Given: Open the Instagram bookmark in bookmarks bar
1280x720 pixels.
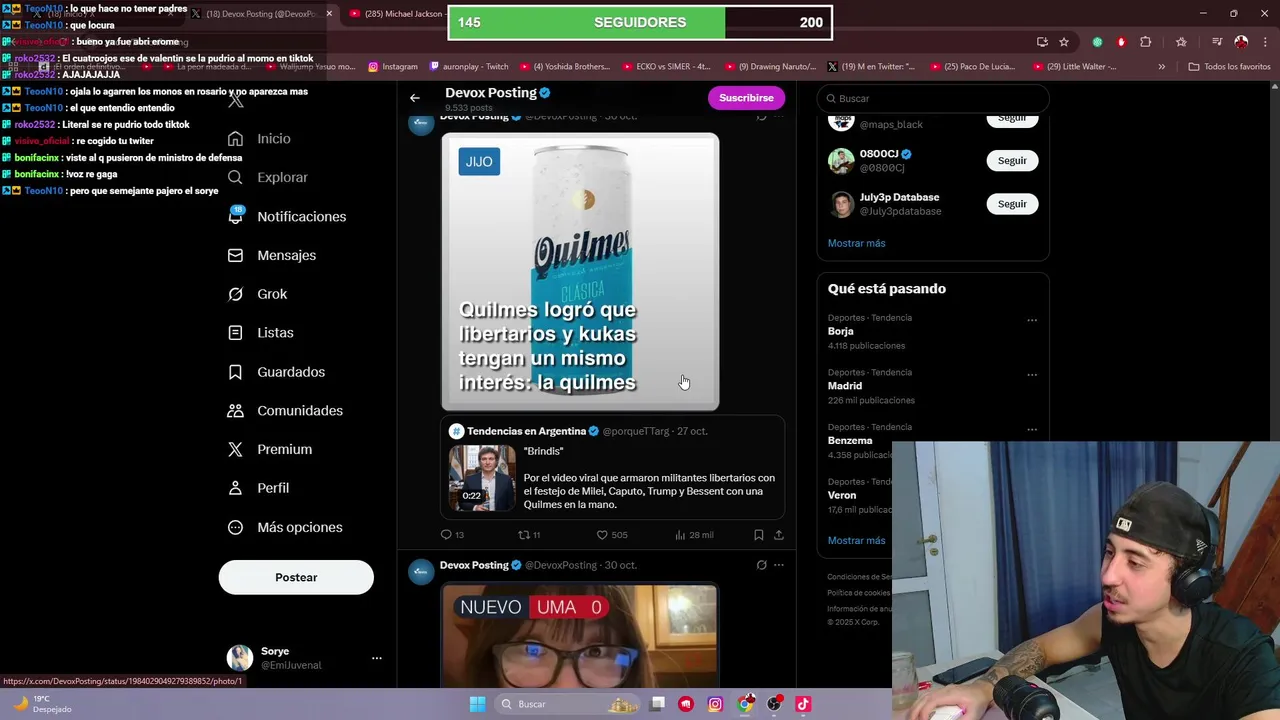Looking at the screenshot, I should tap(393, 67).
